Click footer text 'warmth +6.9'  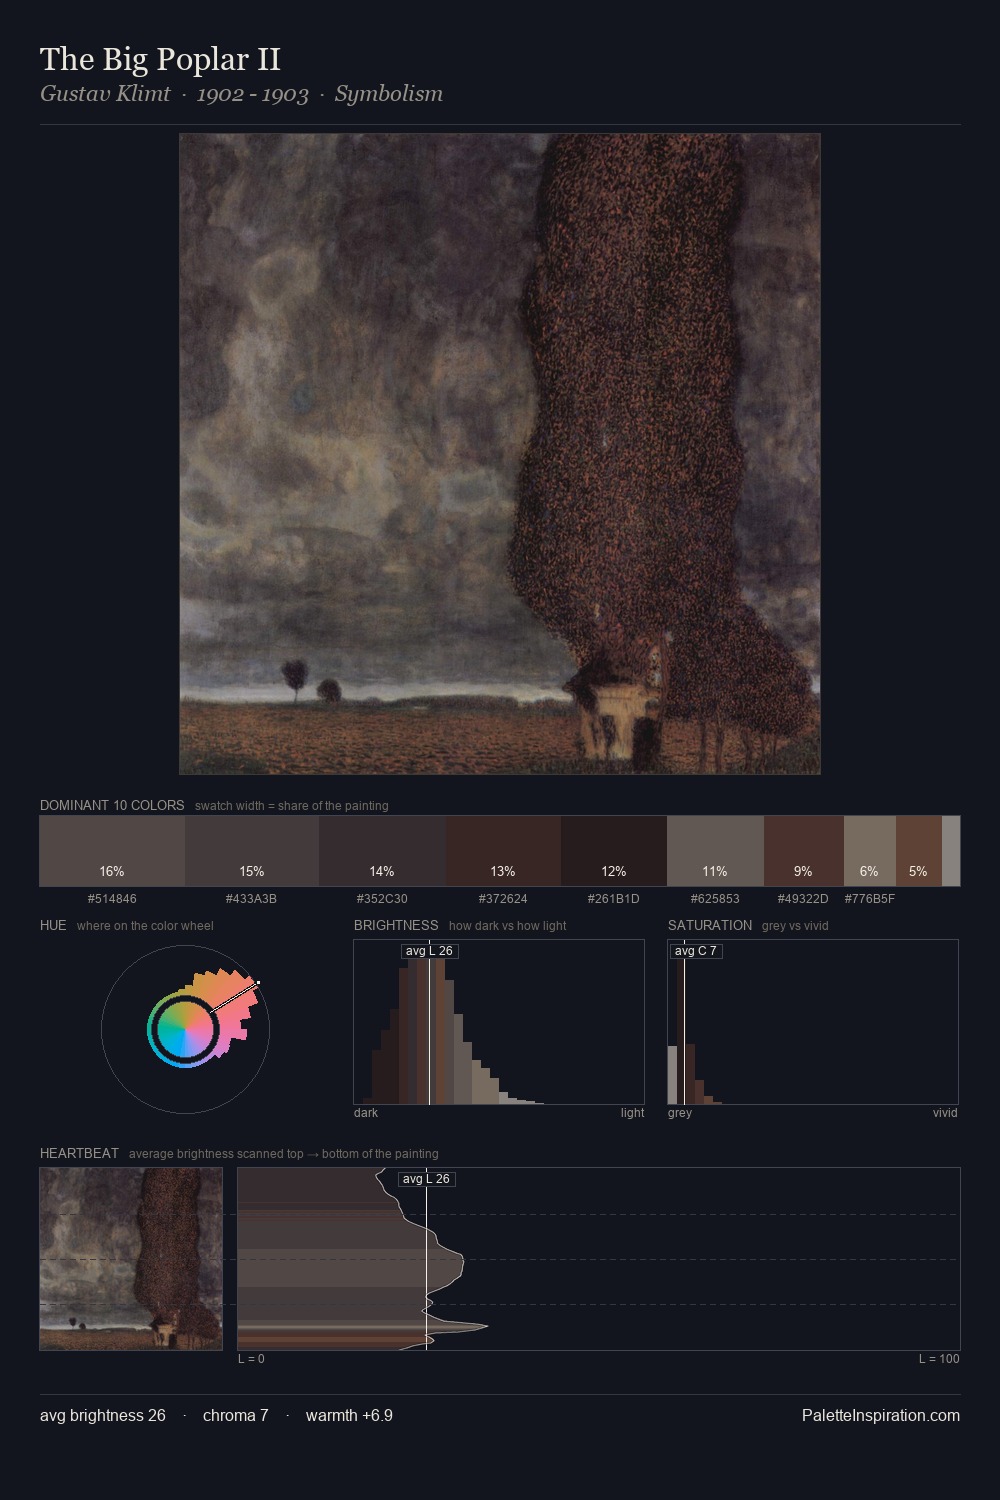point(349,1415)
